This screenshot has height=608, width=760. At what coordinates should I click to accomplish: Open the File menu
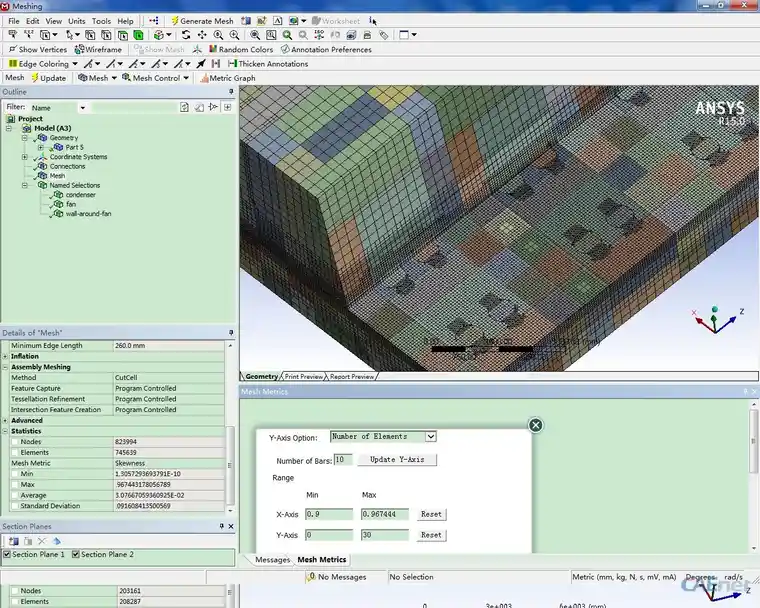14,21
